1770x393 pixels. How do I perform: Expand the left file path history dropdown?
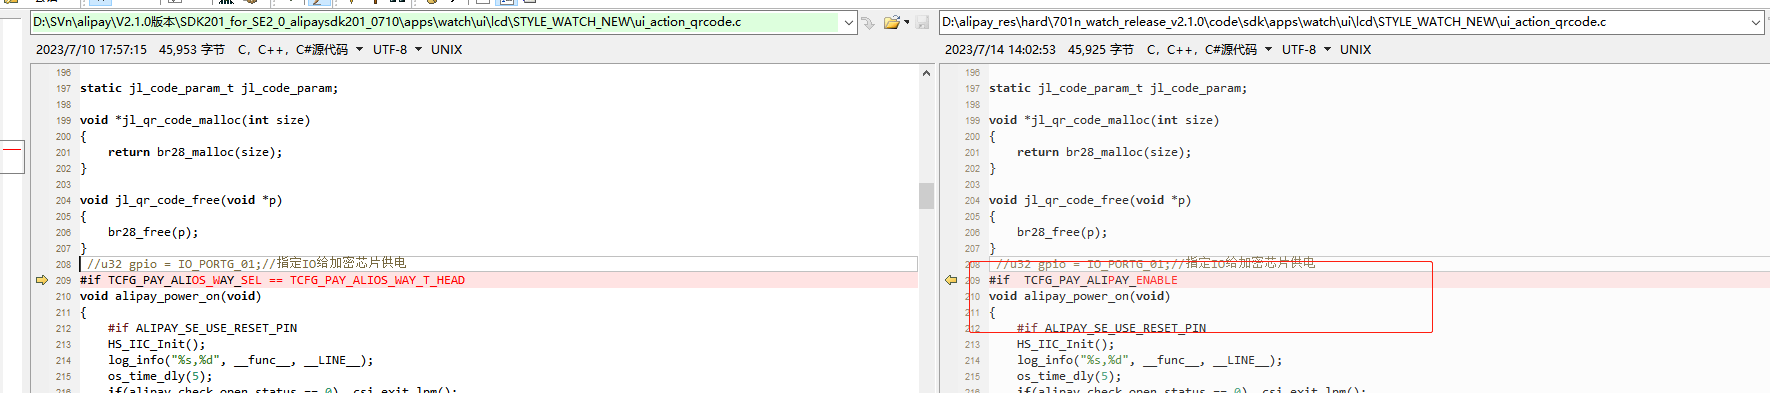pos(849,22)
